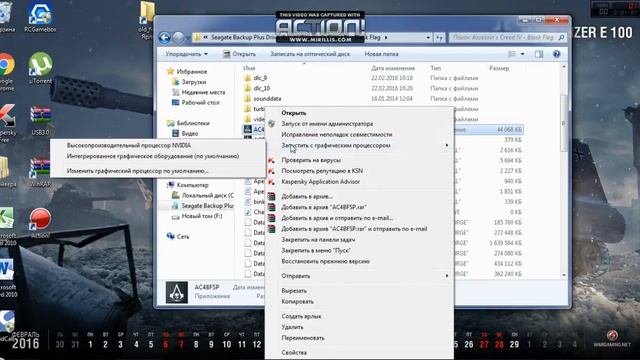640x360 pixels.
Task: Click the Explorer forward arrow button
Action: click(x=178, y=38)
